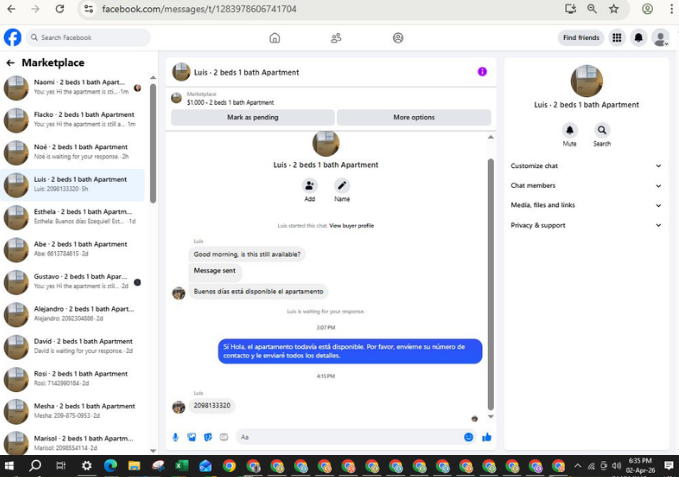
Task: Open the Alejandro conversation
Action: click(x=73, y=315)
